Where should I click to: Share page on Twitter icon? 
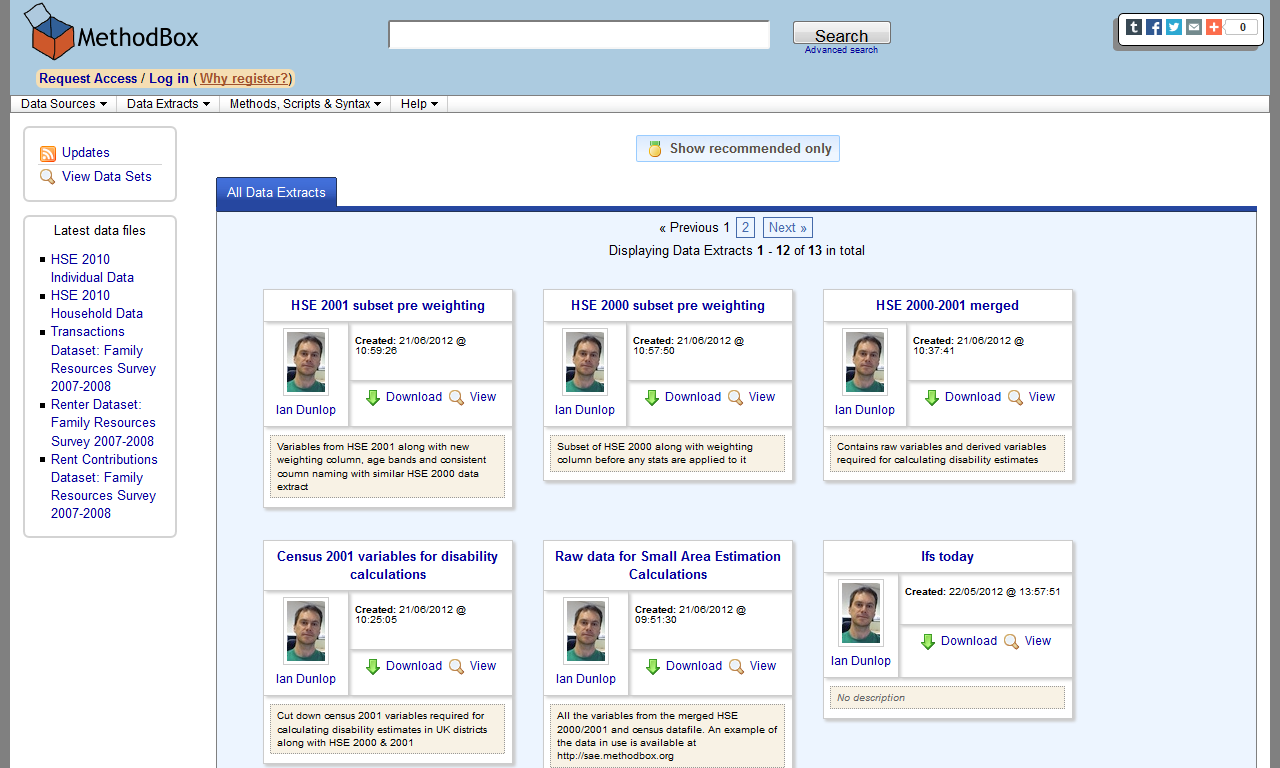click(x=1174, y=27)
